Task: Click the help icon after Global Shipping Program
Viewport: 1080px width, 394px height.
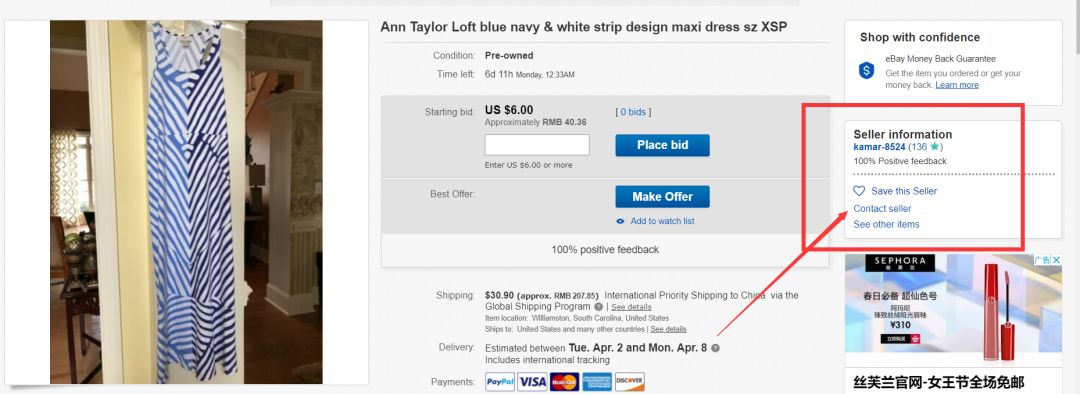Action: point(599,307)
